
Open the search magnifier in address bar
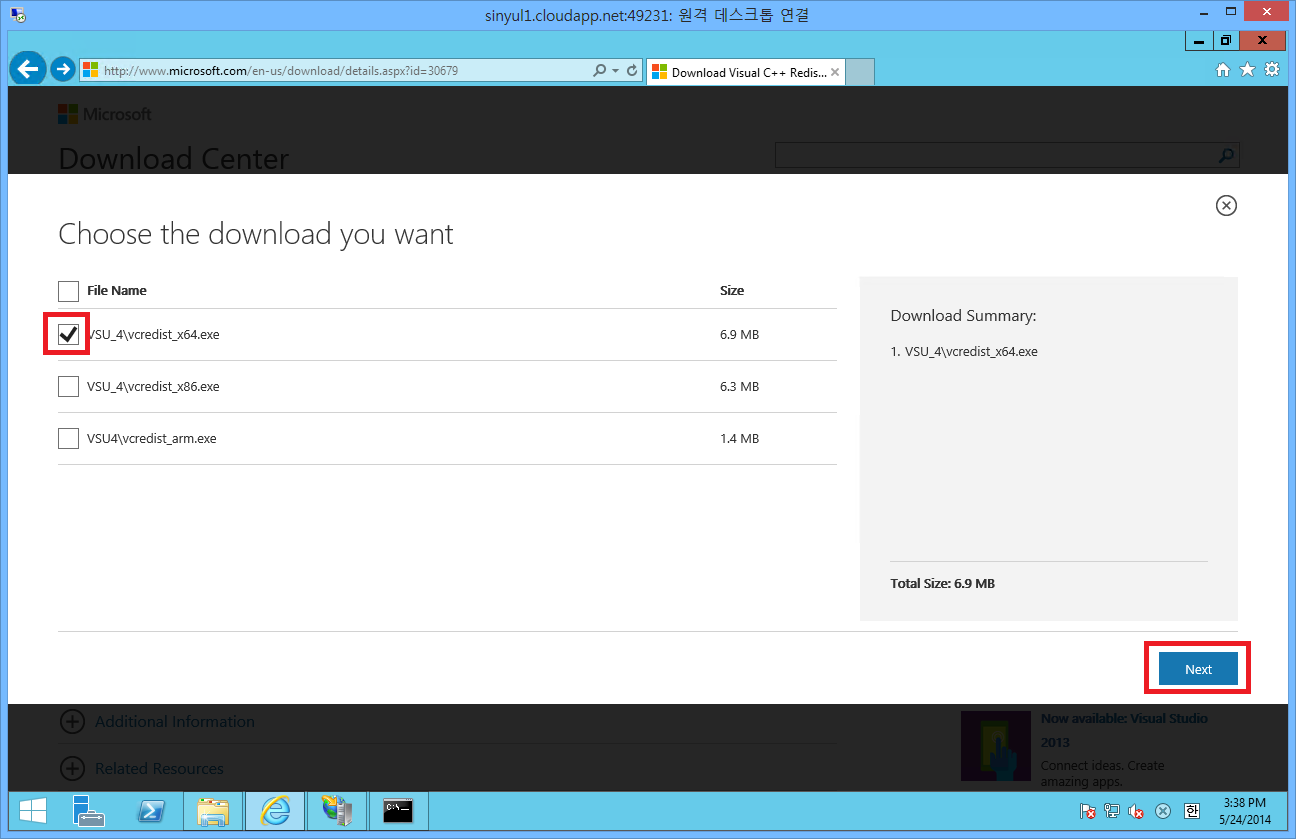(599, 71)
